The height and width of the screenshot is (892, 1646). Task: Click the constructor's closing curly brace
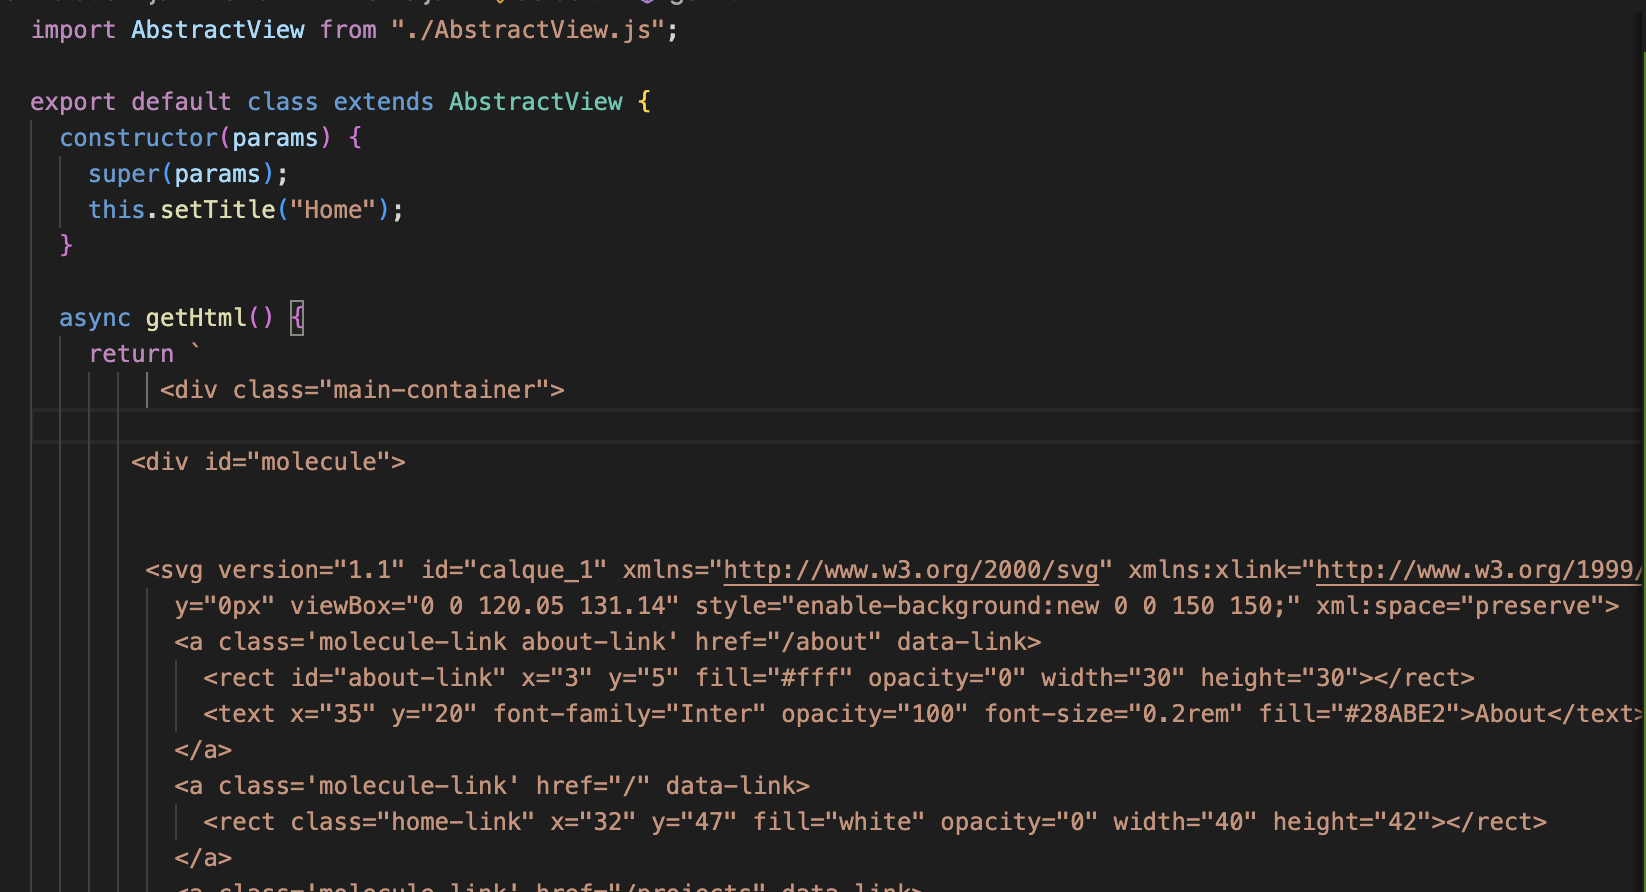(x=67, y=246)
